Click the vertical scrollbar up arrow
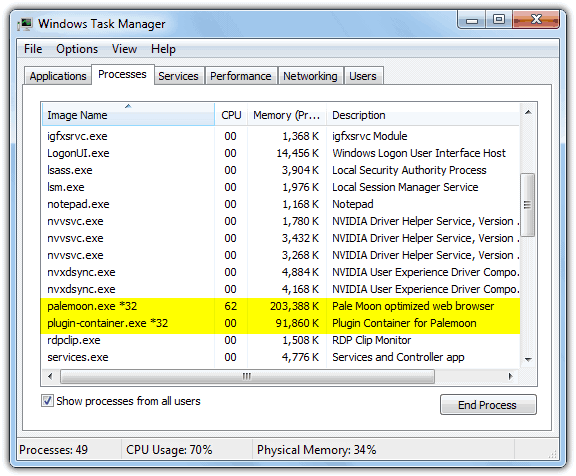The height and width of the screenshot is (476, 576). (528, 112)
